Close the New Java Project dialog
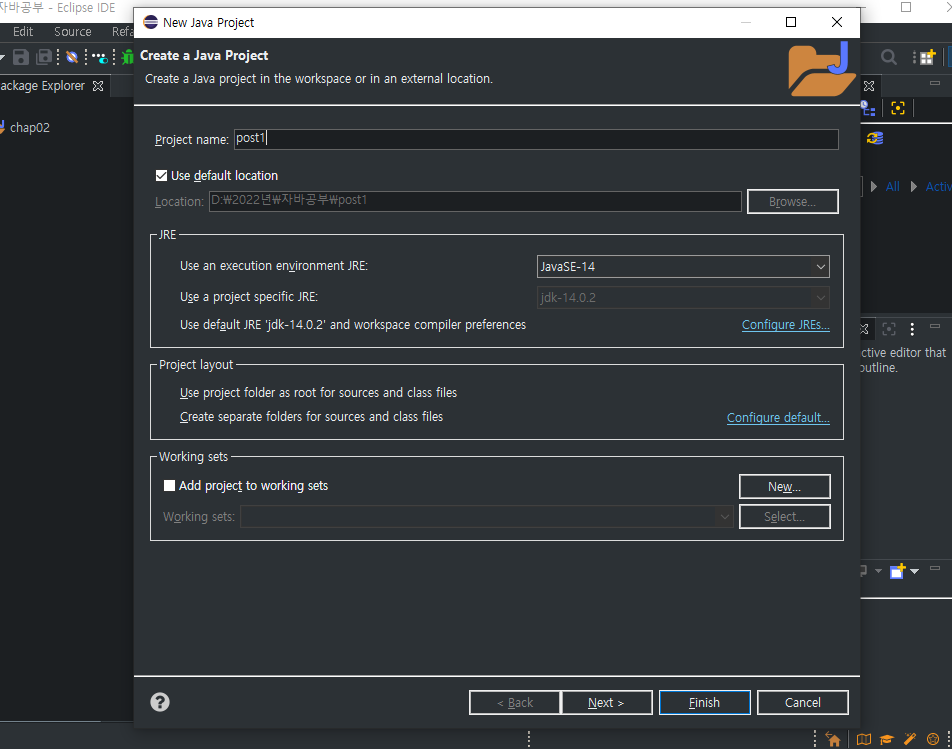Screen dimensions: 952x749 (x=837, y=22)
